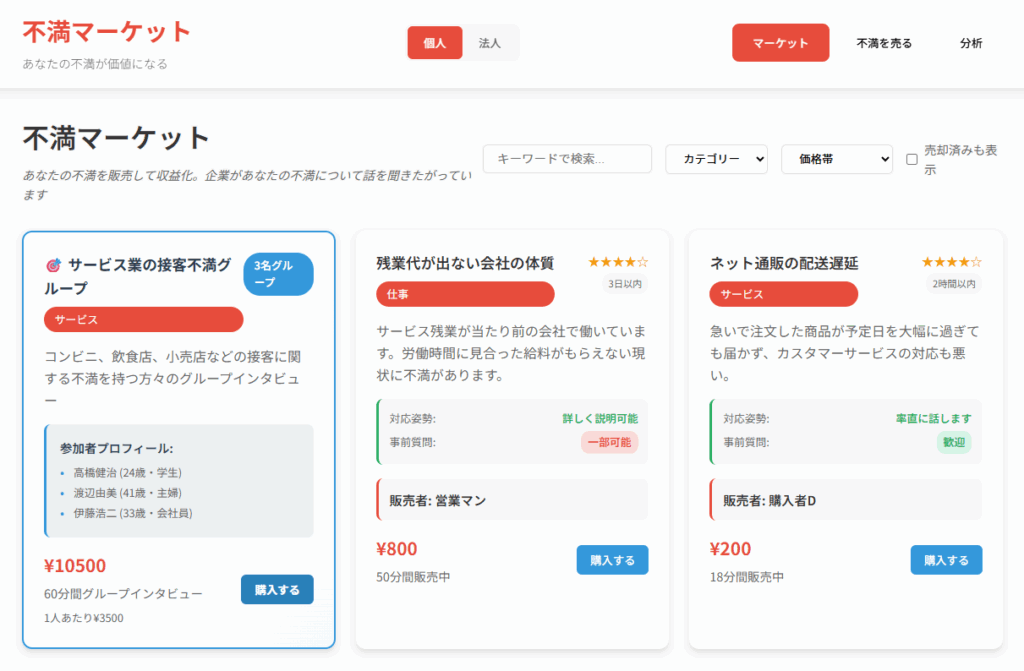Open the マーケット navigation tab

pyautogui.click(x=780, y=43)
